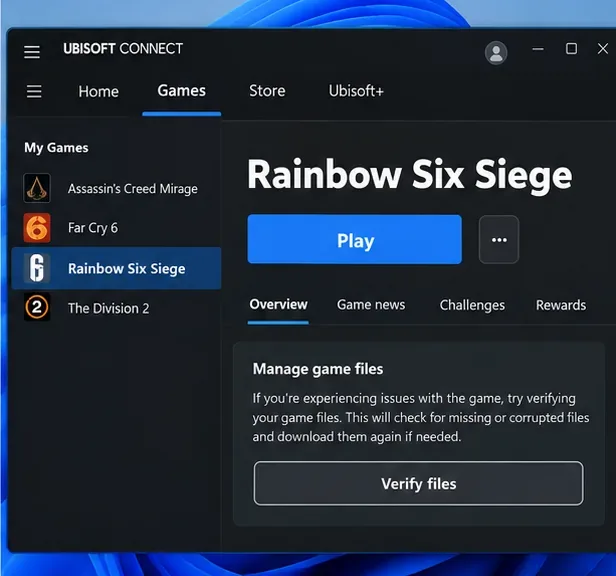Maximize the Ubisoft Connect window
Viewport: 616px width, 576px height.
pyautogui.click(x=571, y=49)
